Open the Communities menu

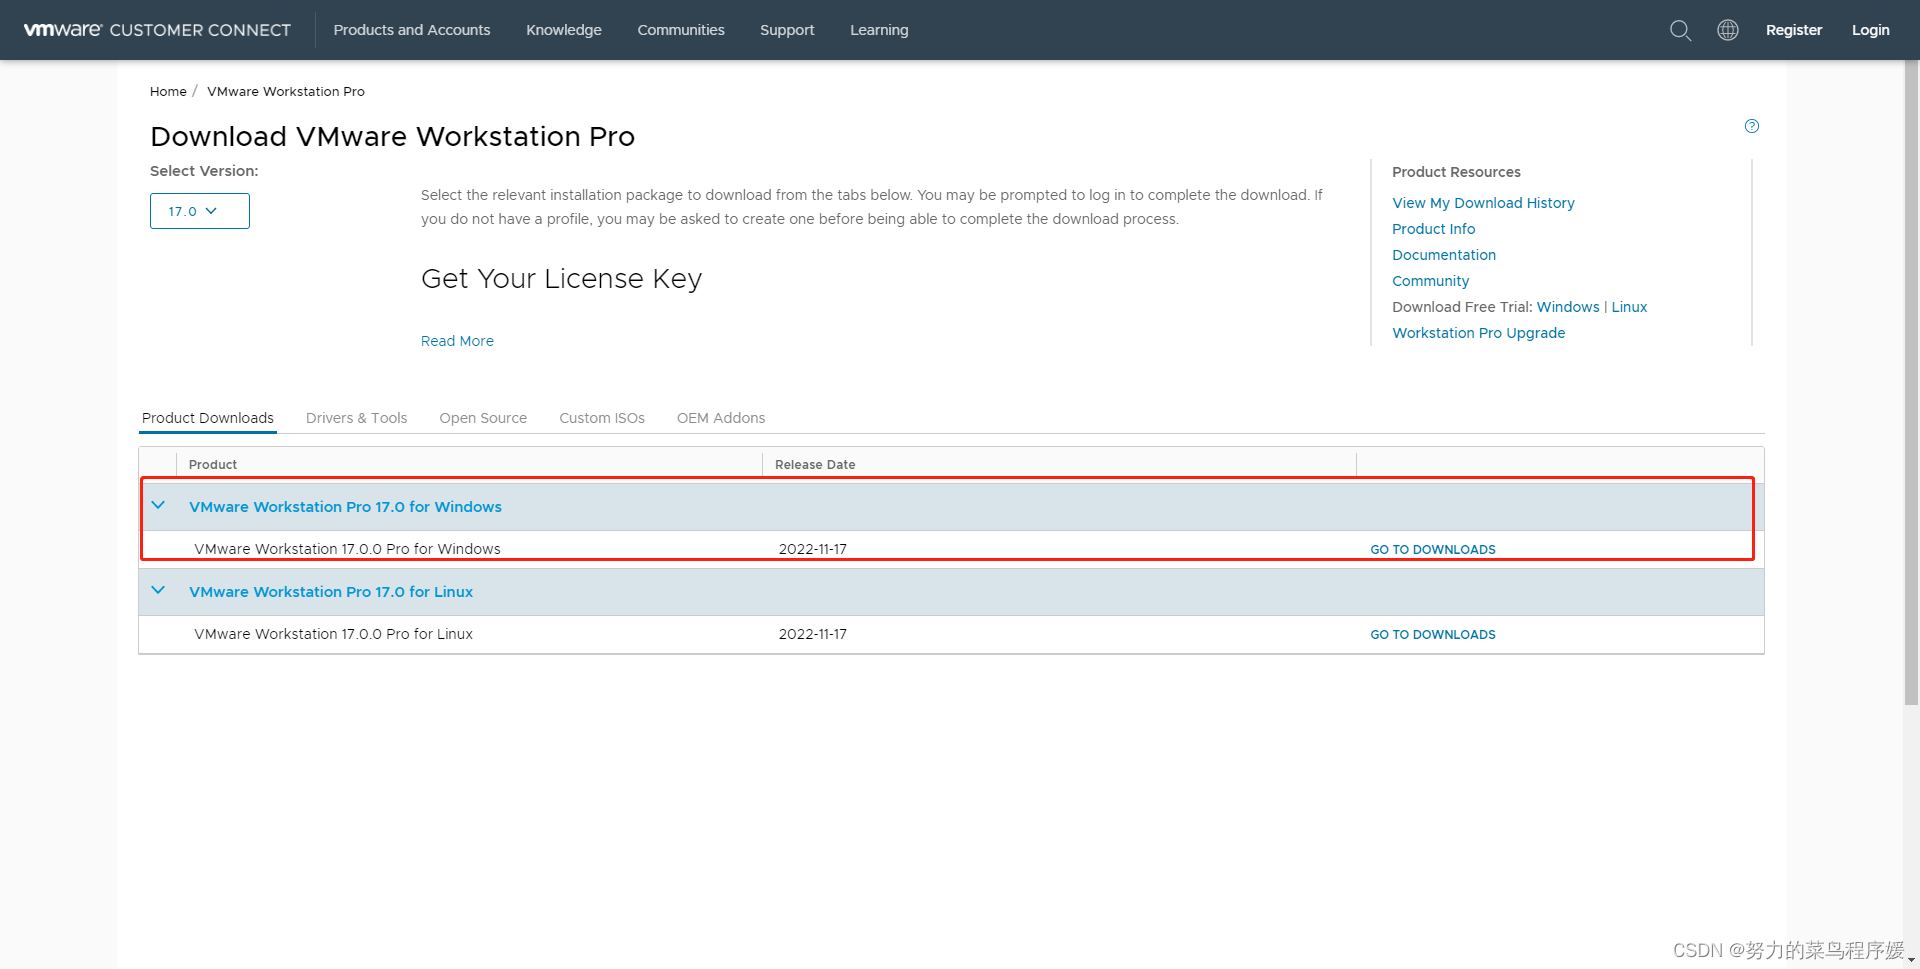coord(681,30)
